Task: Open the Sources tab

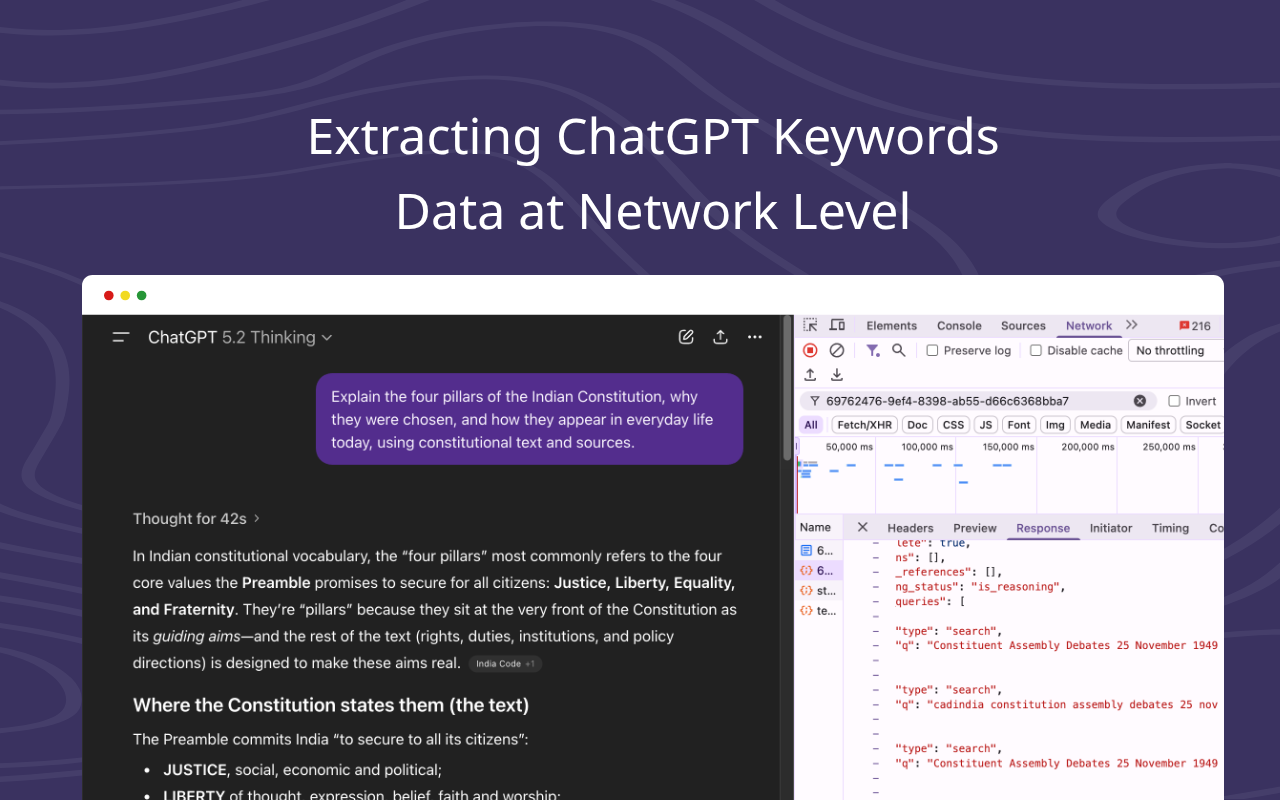Action: point(1023,326)
